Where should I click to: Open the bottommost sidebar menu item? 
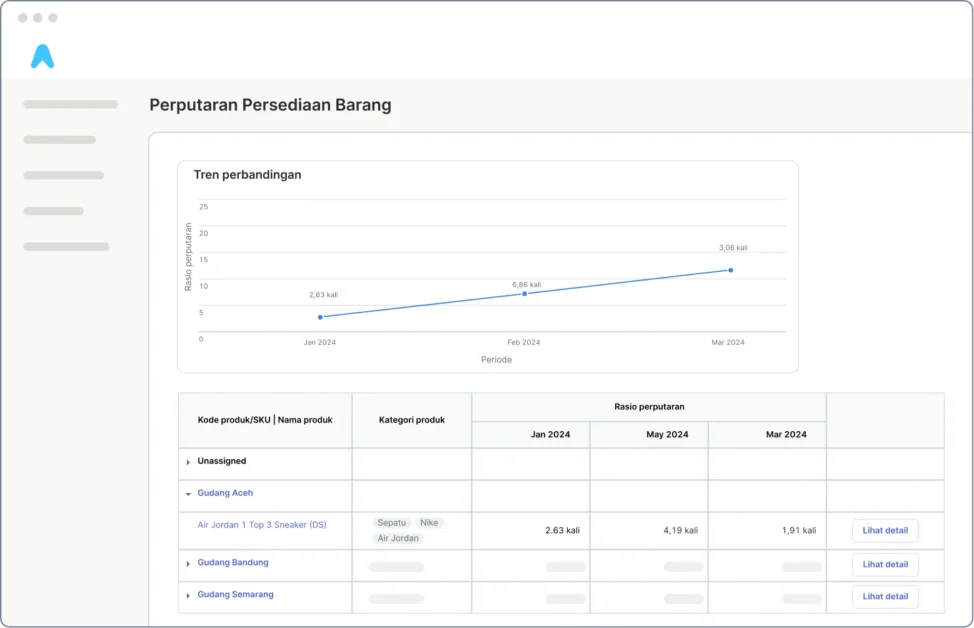pyautogui.click(x=66, y=246)
